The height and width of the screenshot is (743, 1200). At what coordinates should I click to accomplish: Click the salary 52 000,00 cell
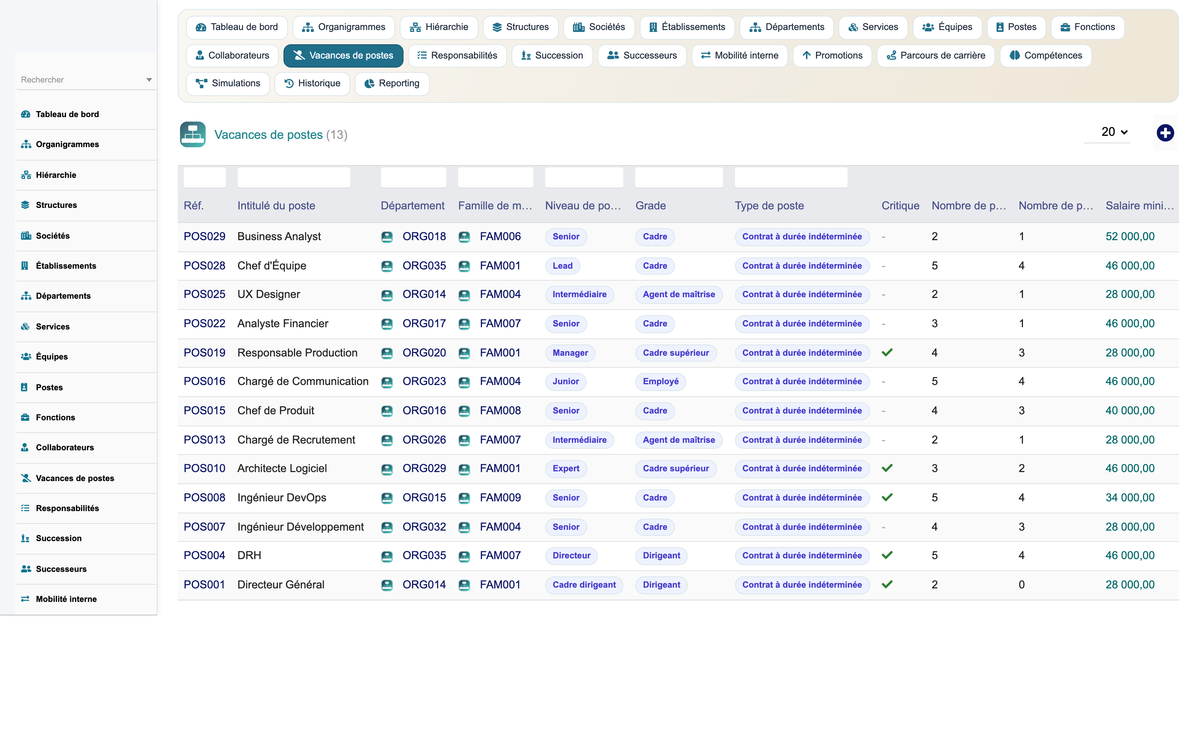tap(1130, 237)
